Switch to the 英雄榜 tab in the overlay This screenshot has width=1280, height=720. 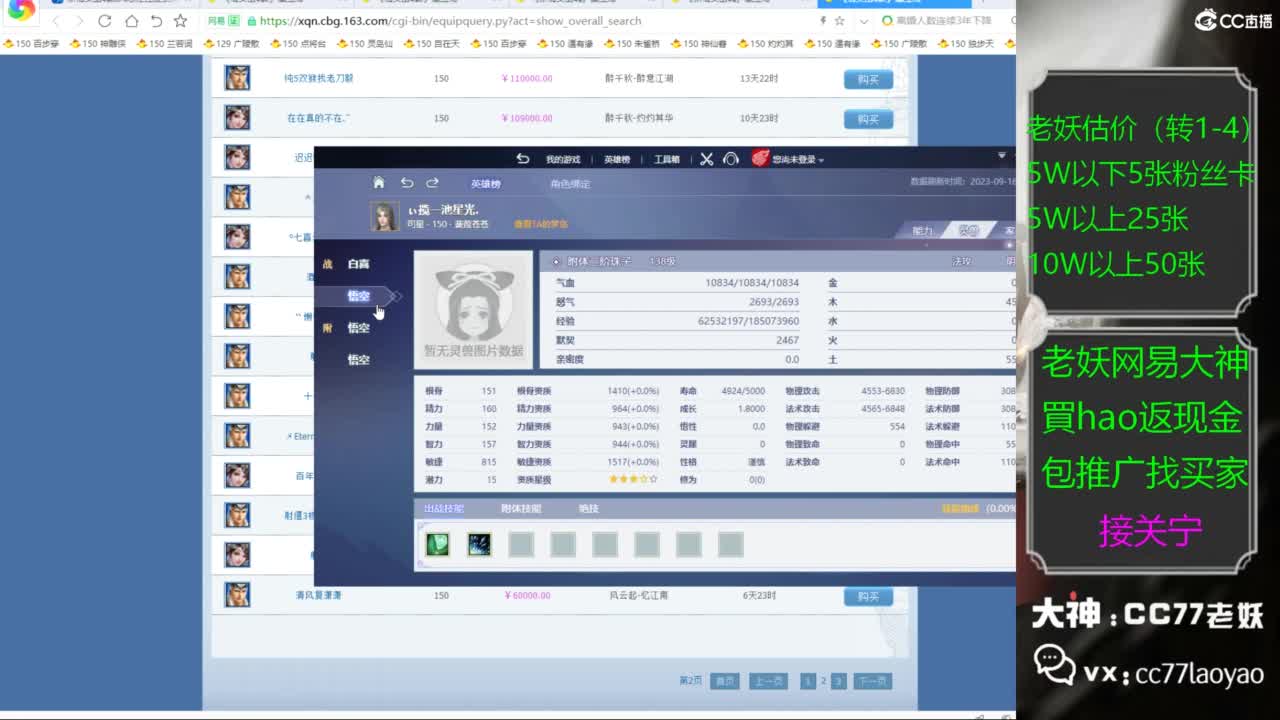coord(486,184)
